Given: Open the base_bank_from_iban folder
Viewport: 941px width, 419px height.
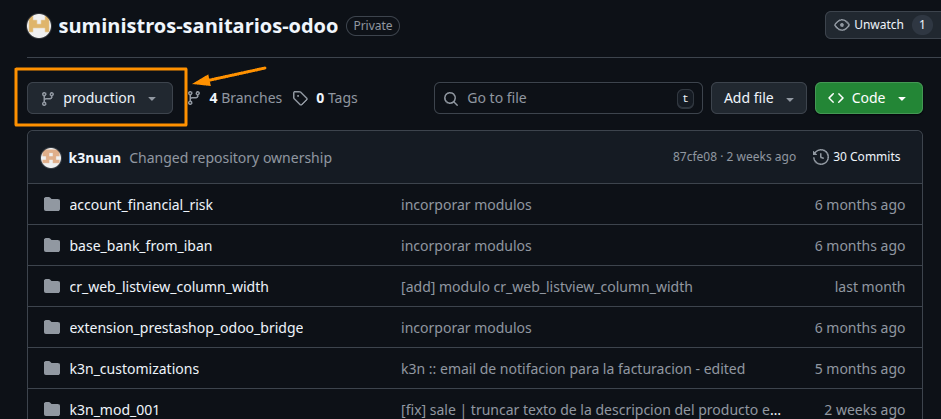Looking at the screenshot, I should pyautogui.click(x=140, y=246).
